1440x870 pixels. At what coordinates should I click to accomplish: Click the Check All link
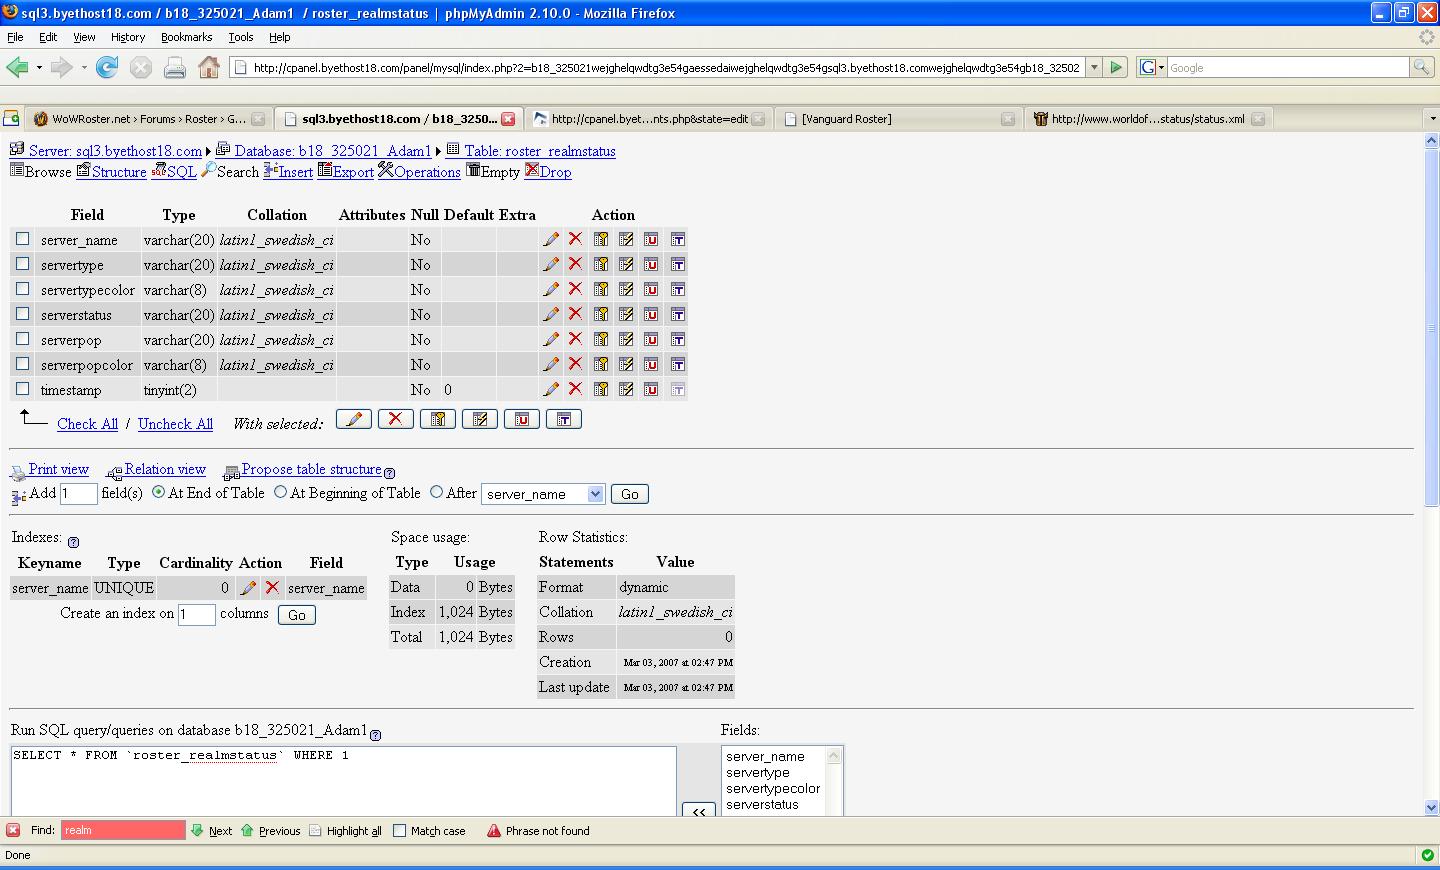[87, 424]
